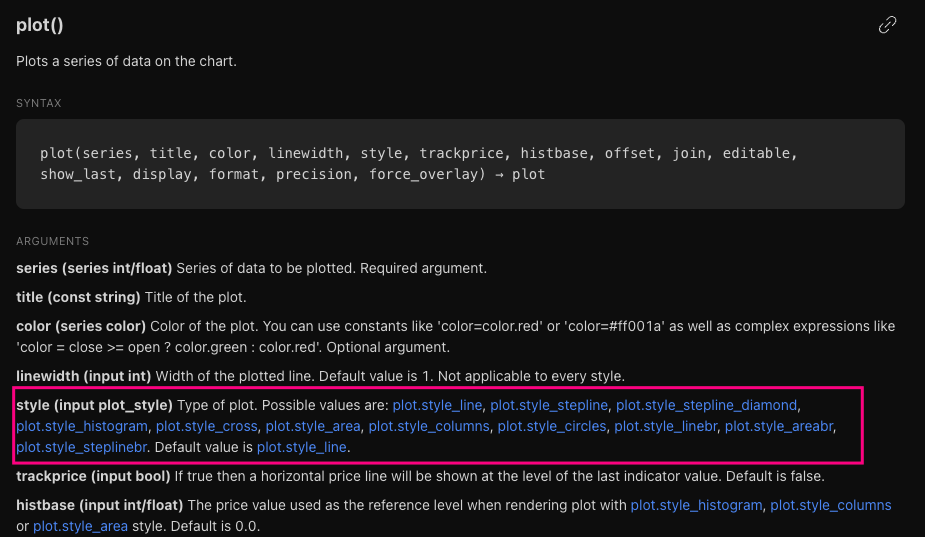925x537 pixels.
Task: Open plot.style_line link after 'Possible values are'
Action: [x=437, y=405]
